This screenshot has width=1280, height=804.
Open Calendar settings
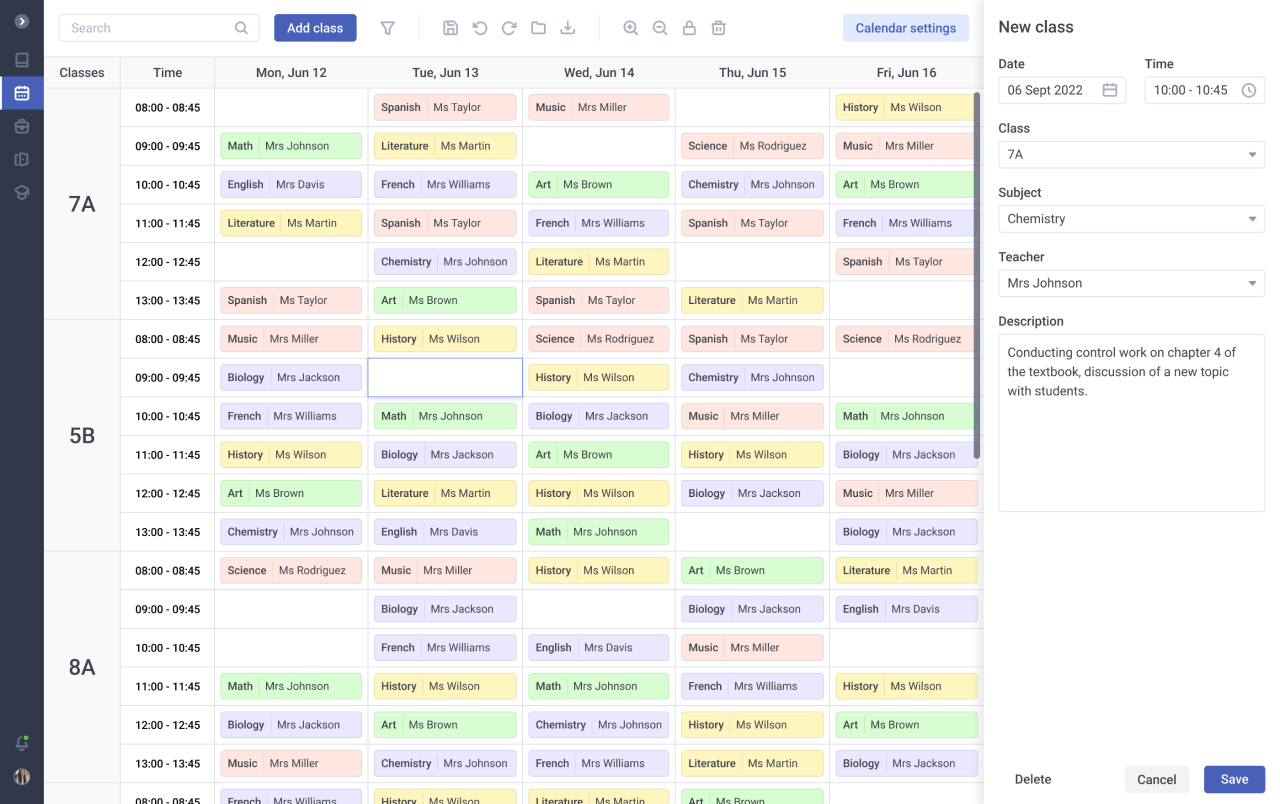[905, 27]
